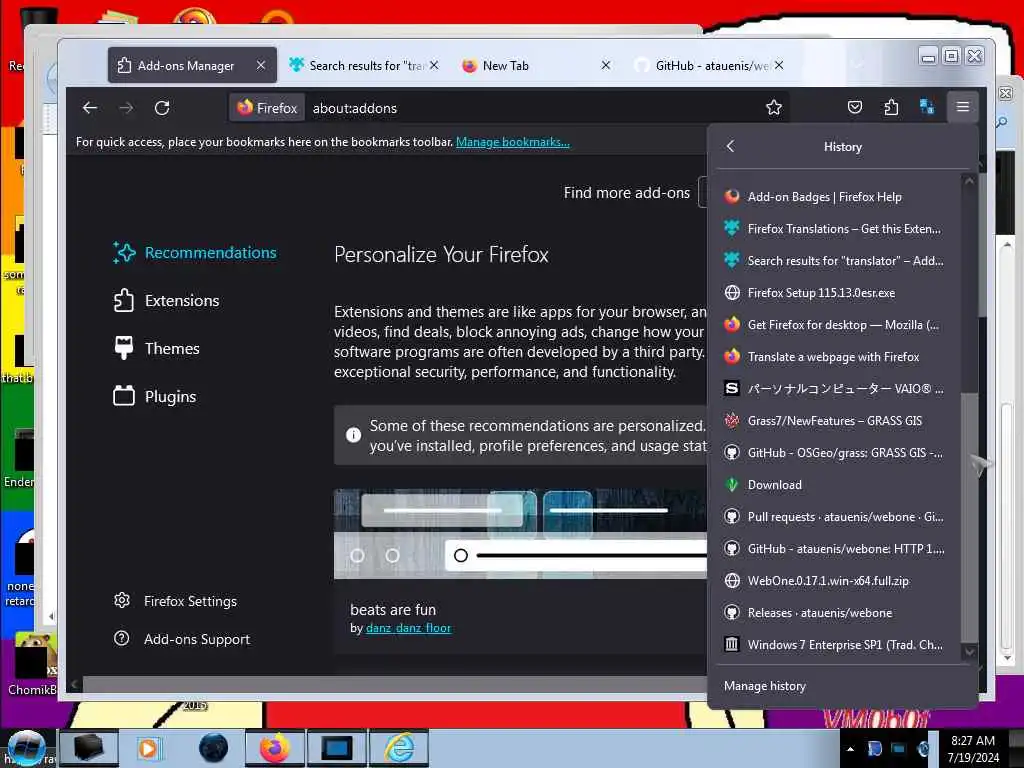Open Firefox Settings from sidebar
Viewport: 1024px width, 768px height.
[x=175, y=601]
